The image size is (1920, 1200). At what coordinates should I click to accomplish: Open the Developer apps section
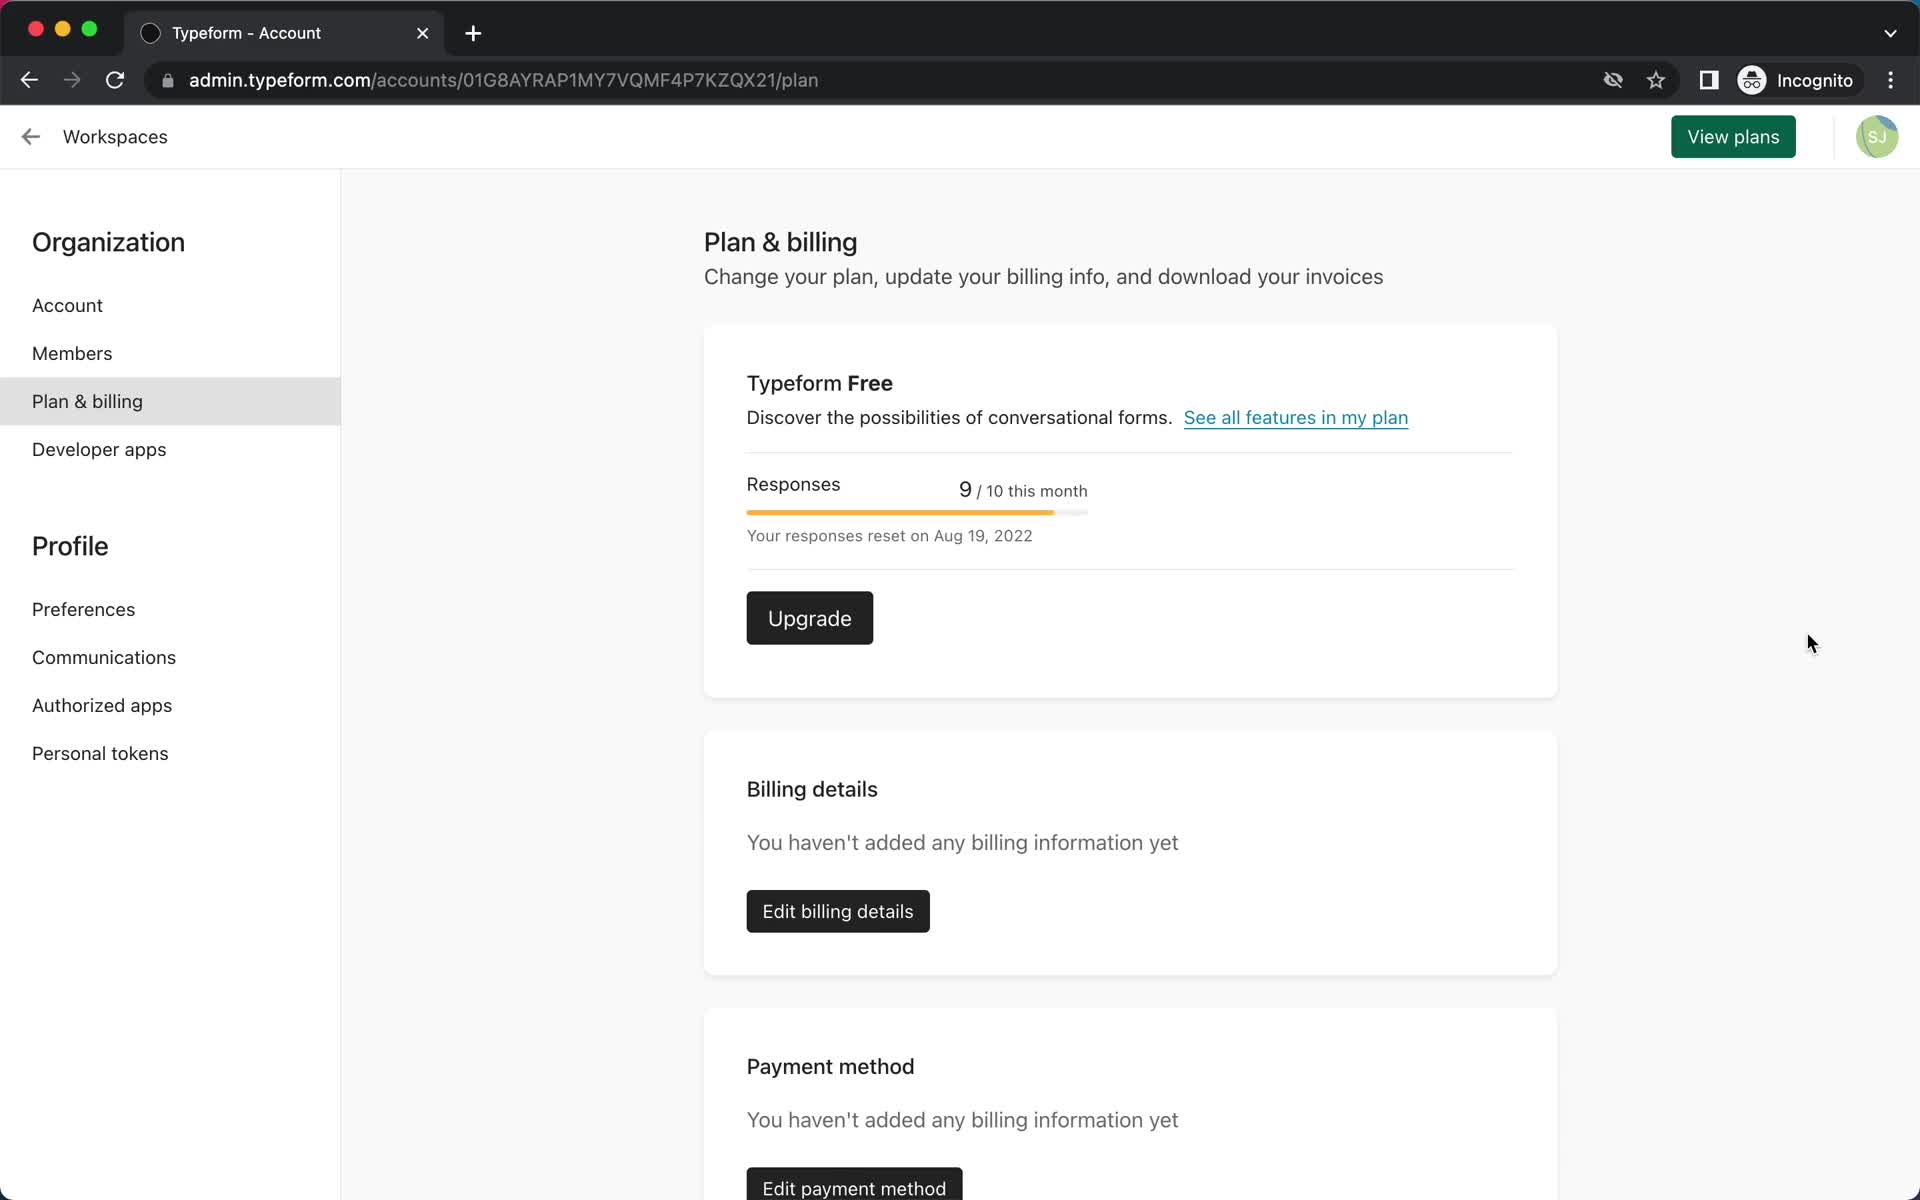[100, 448]
